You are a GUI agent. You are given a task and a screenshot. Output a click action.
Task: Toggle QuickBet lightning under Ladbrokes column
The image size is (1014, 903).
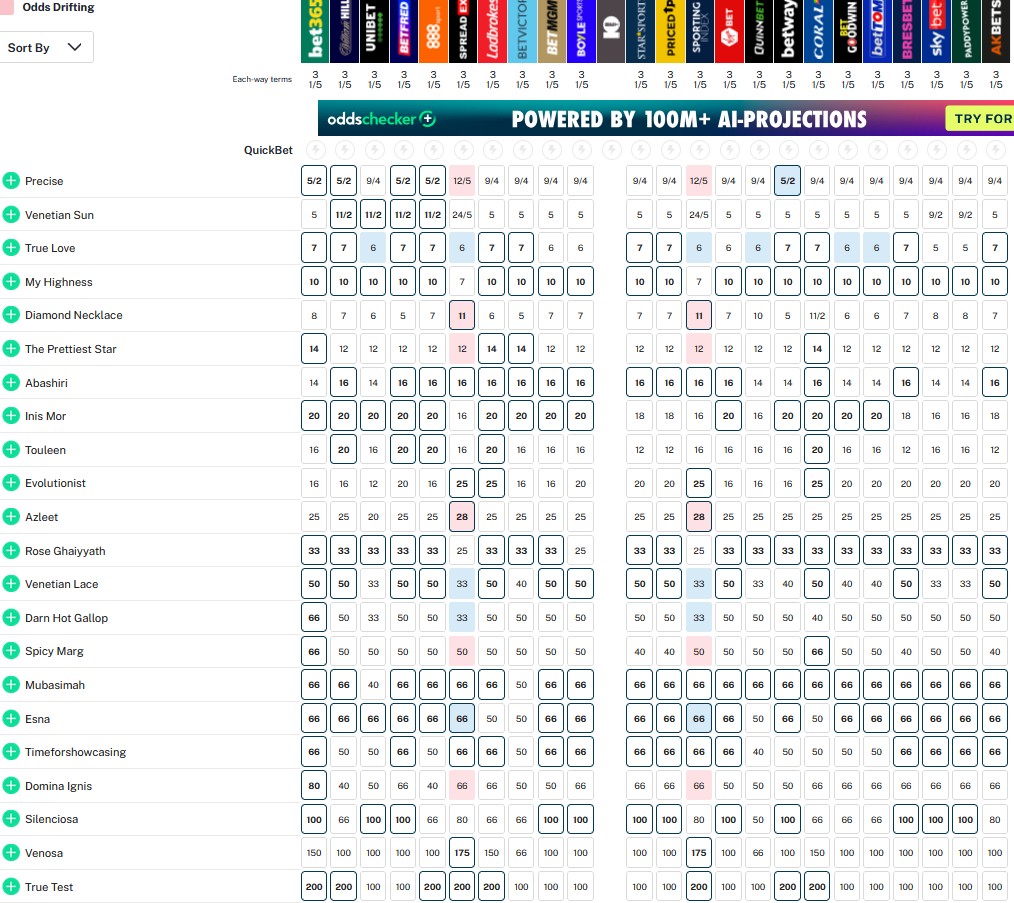492,150
